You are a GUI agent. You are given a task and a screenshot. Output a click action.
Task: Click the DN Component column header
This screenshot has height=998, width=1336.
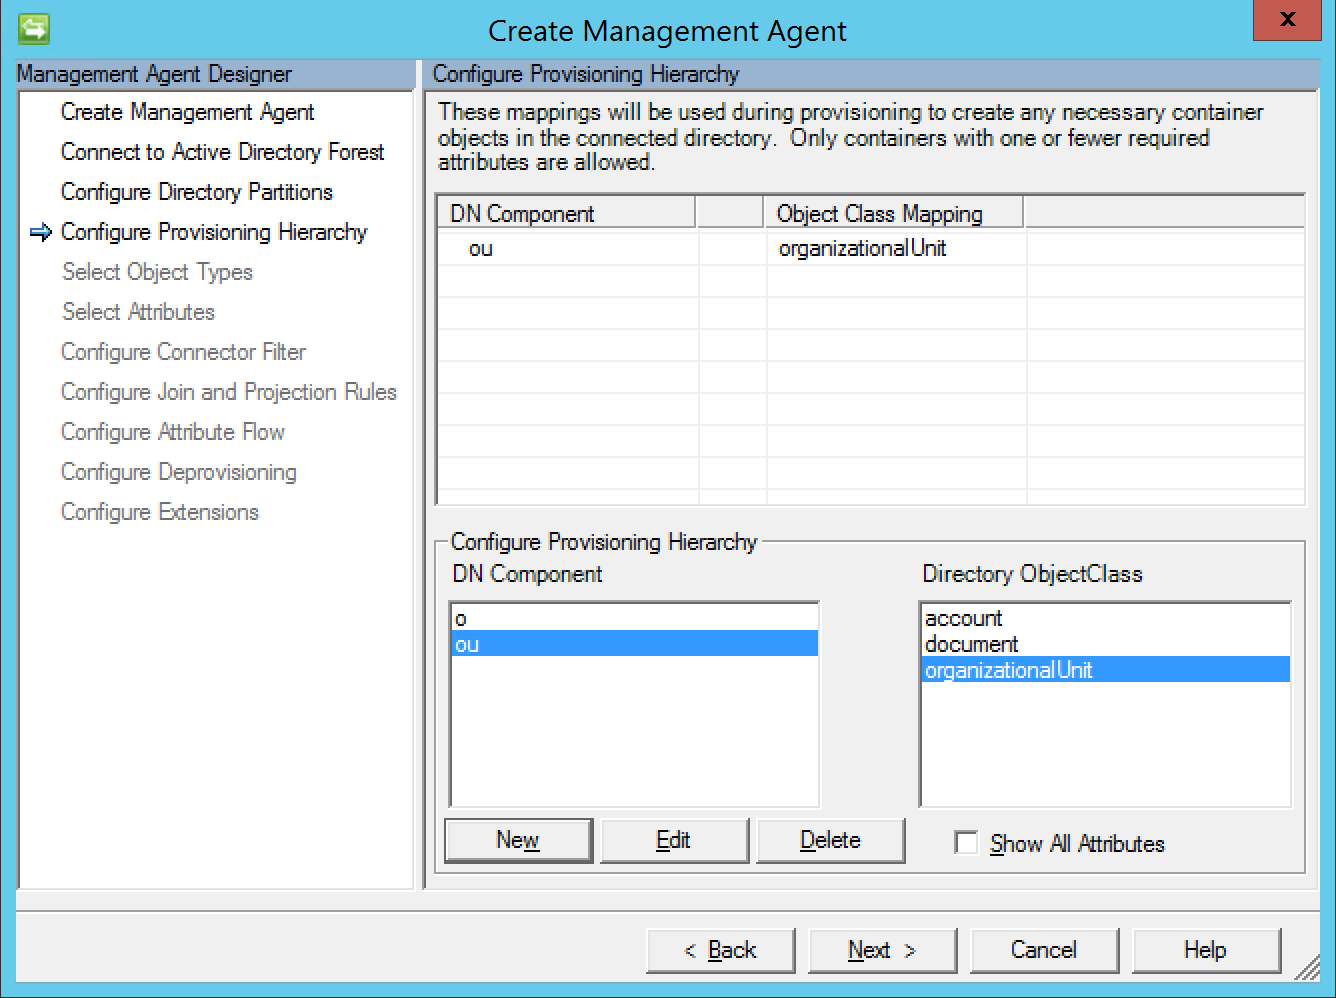pyautogui.click(x=567, y=213)
